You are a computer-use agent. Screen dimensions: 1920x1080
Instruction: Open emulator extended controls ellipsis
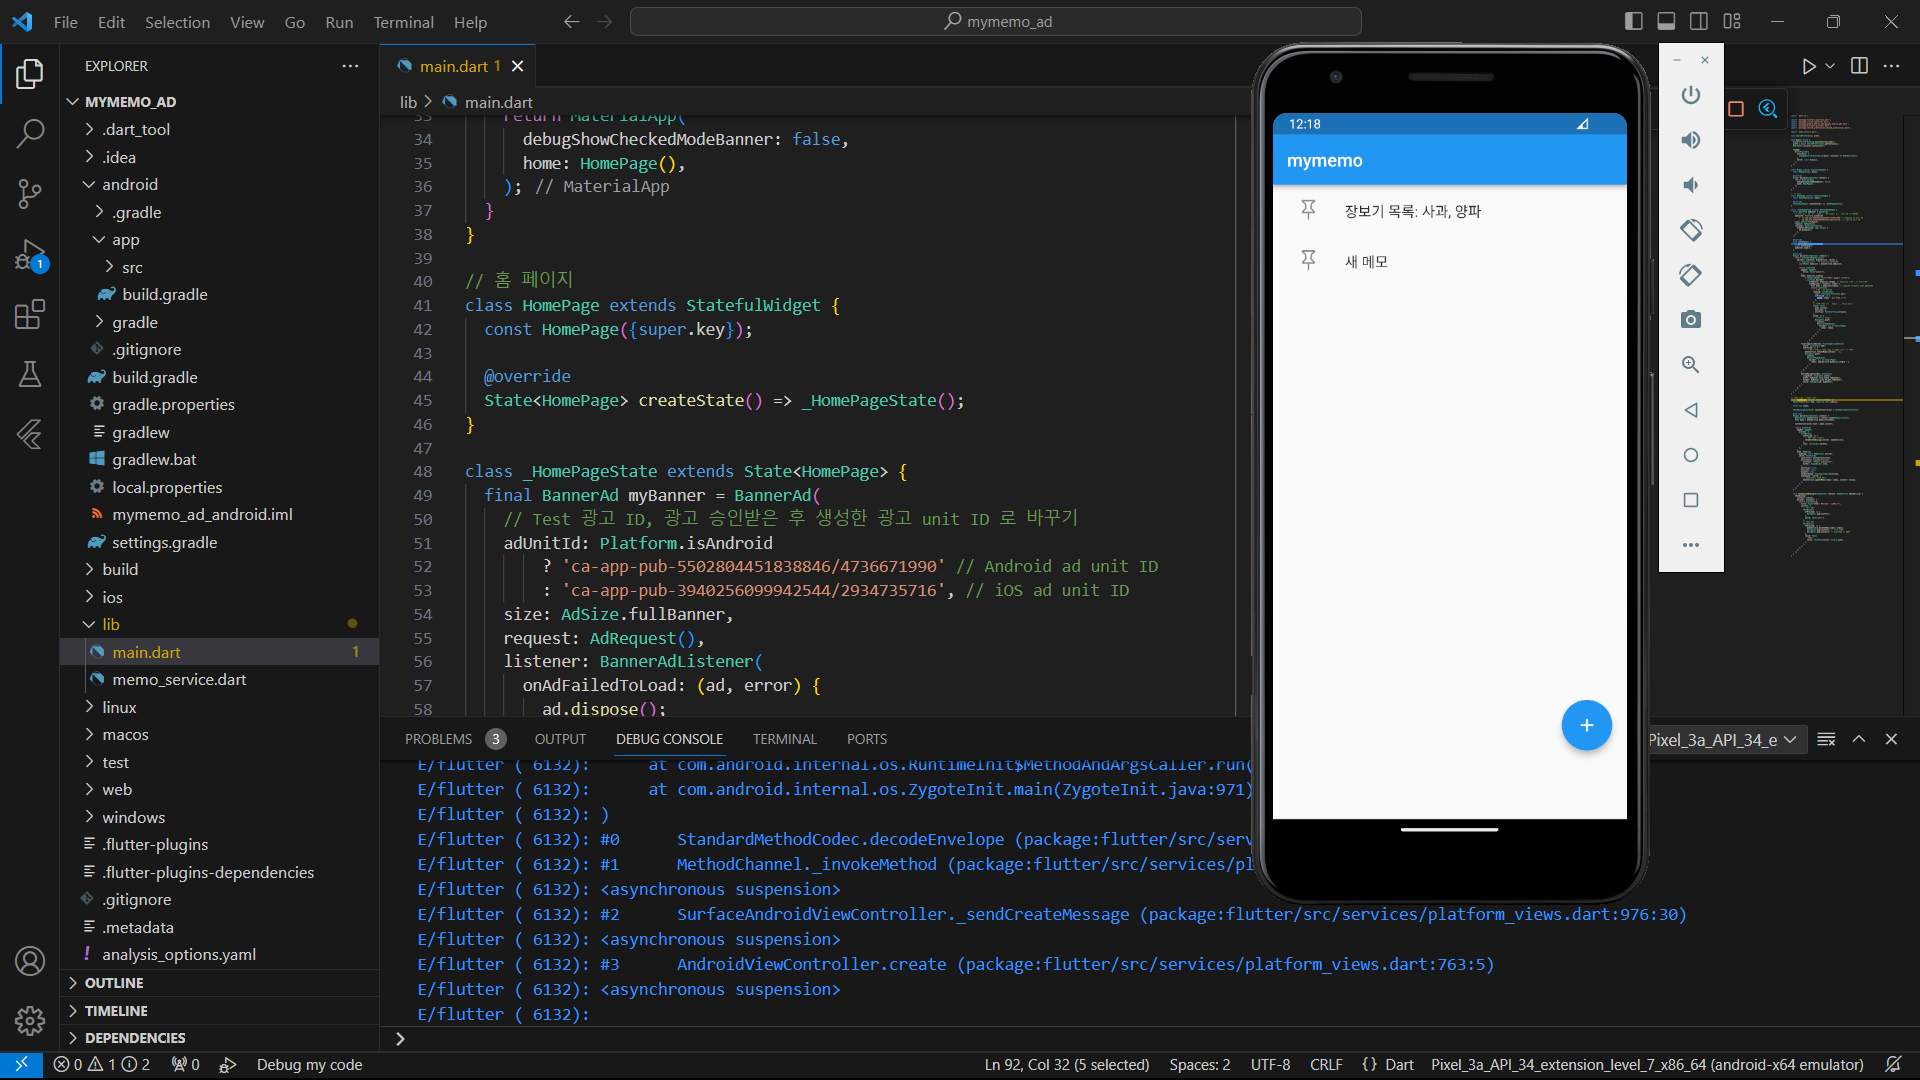[1691, 545]
